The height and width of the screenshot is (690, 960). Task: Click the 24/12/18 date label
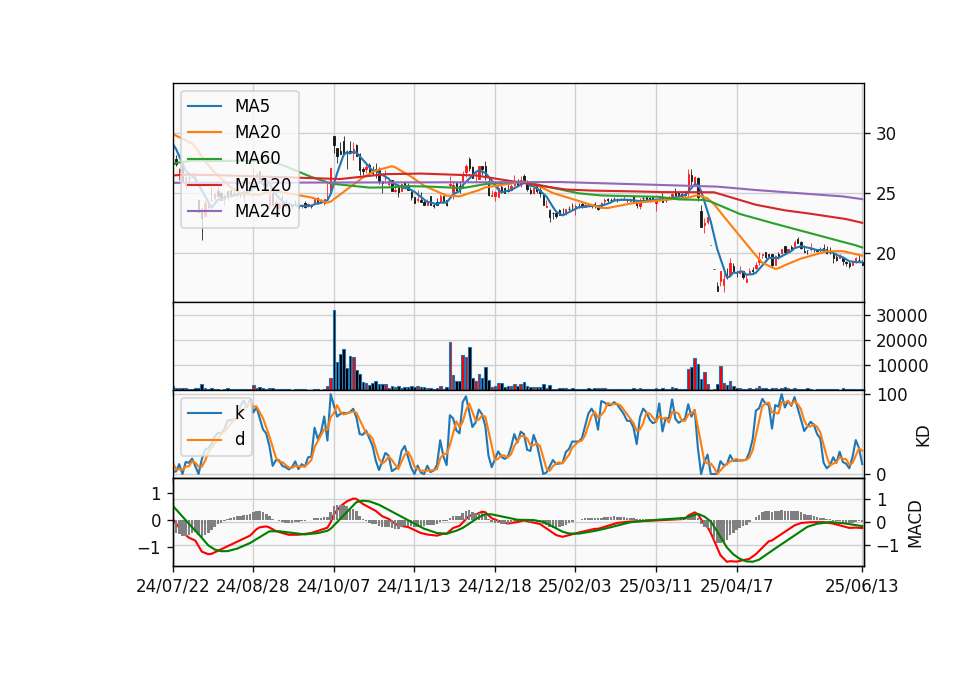coord(495,586)
